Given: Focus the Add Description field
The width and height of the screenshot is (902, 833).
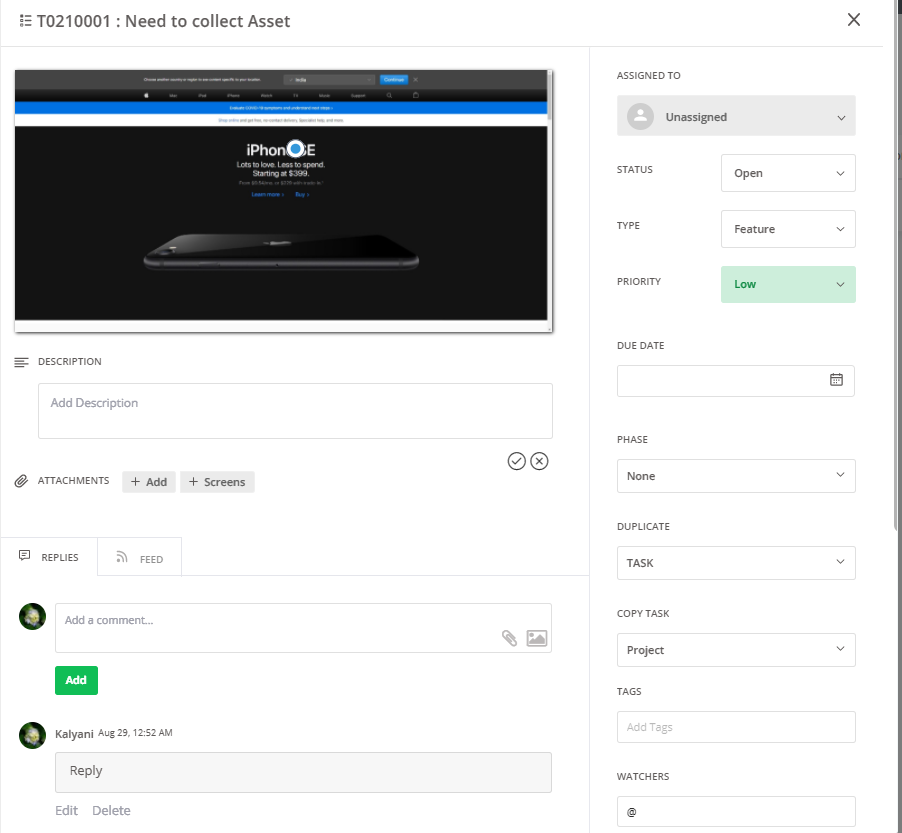Looking at the screenshot, I should coord(295,411).
